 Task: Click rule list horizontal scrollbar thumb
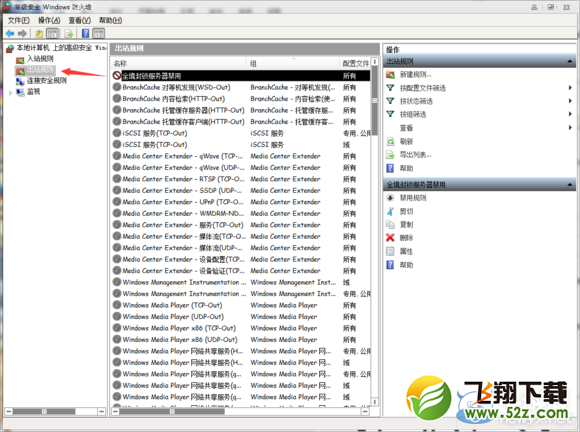click(x=172, y=411)
